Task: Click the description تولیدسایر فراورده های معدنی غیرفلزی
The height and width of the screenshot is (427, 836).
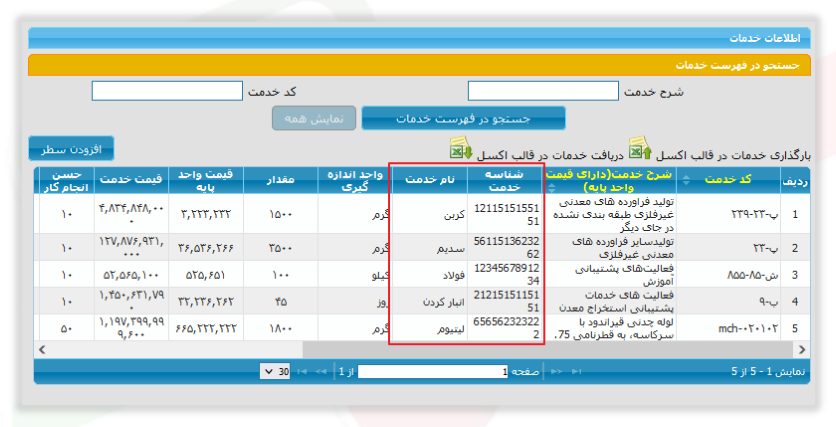Action: pos(623,248)
